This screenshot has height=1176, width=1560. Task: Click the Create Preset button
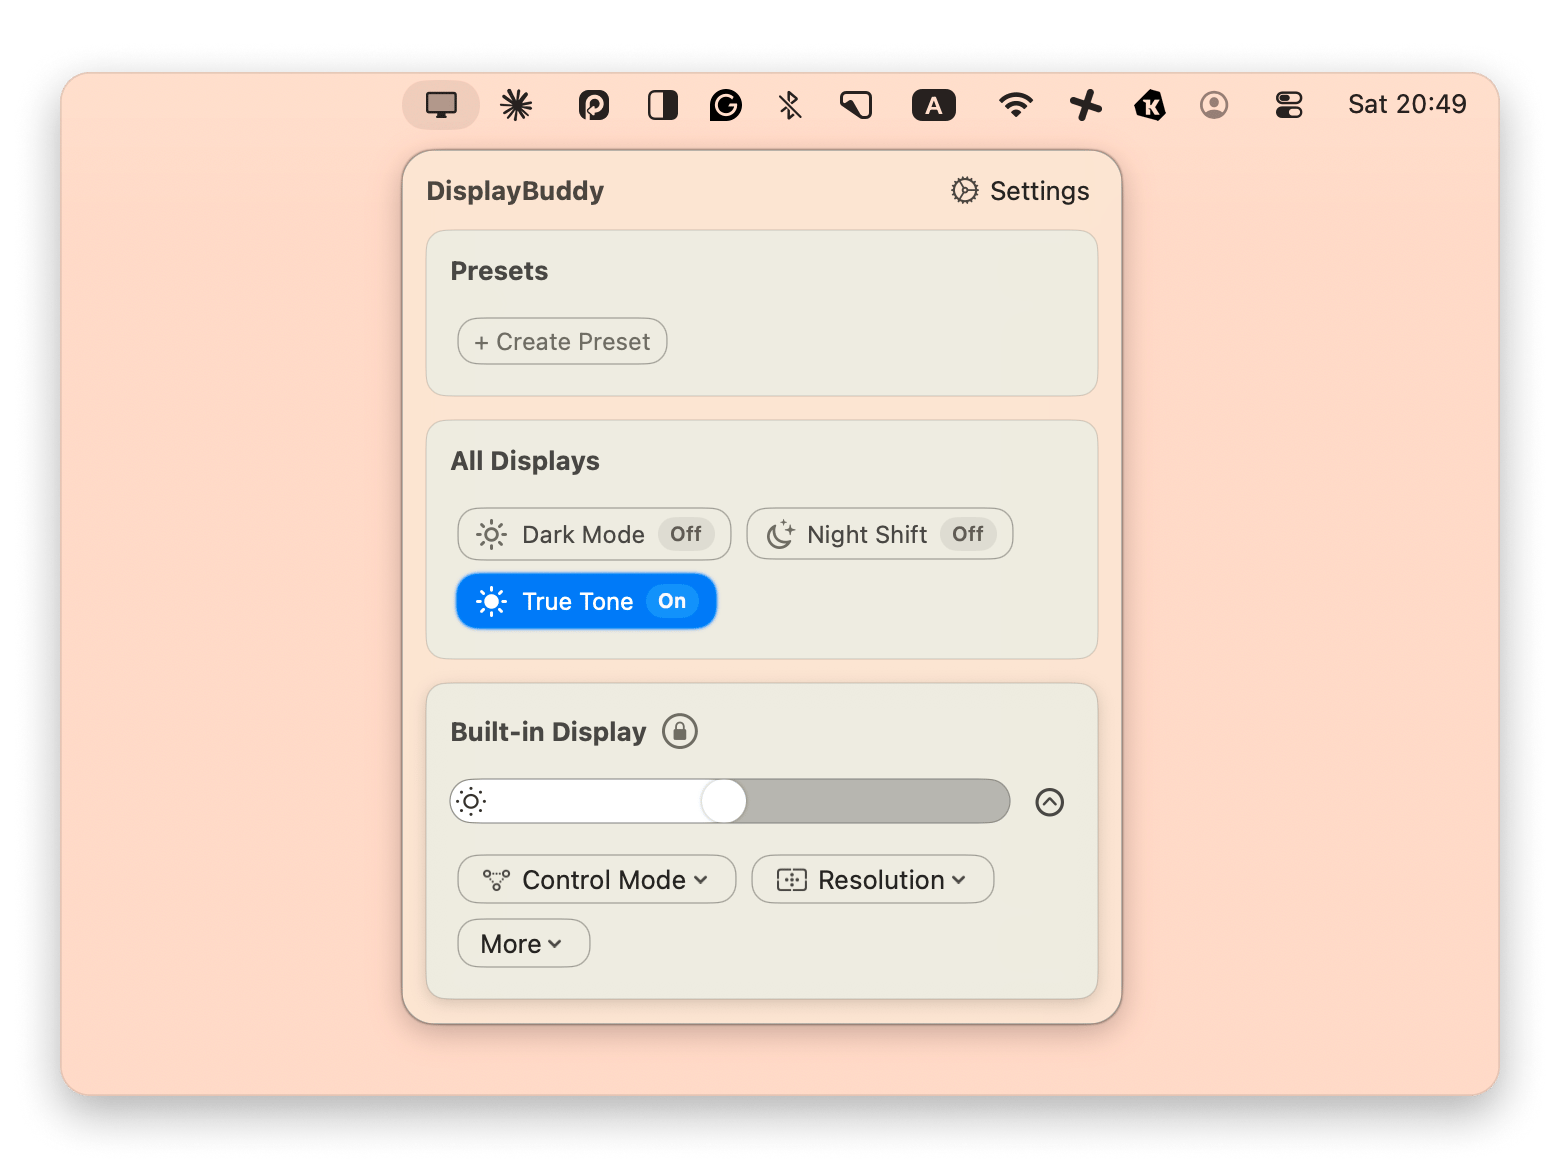click(562, 342)
